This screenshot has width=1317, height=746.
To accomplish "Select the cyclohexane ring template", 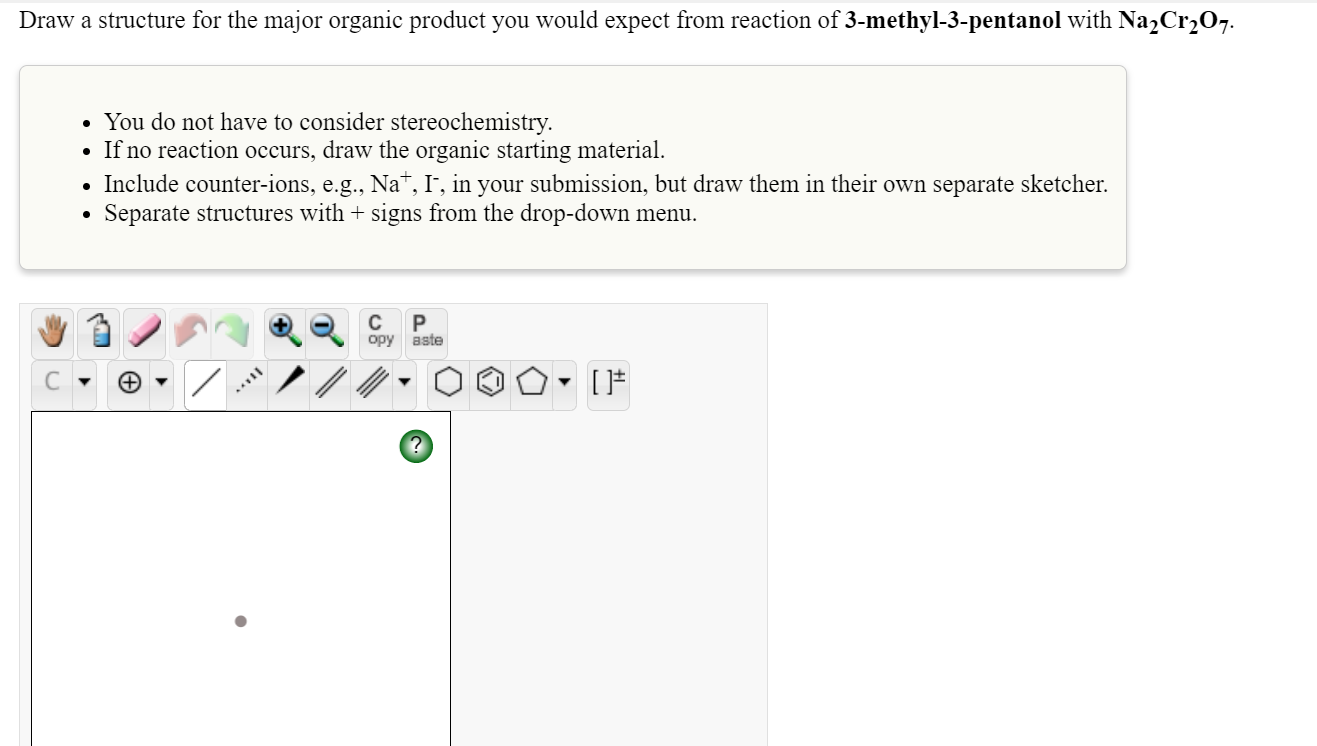I will (x=447, y=383).
